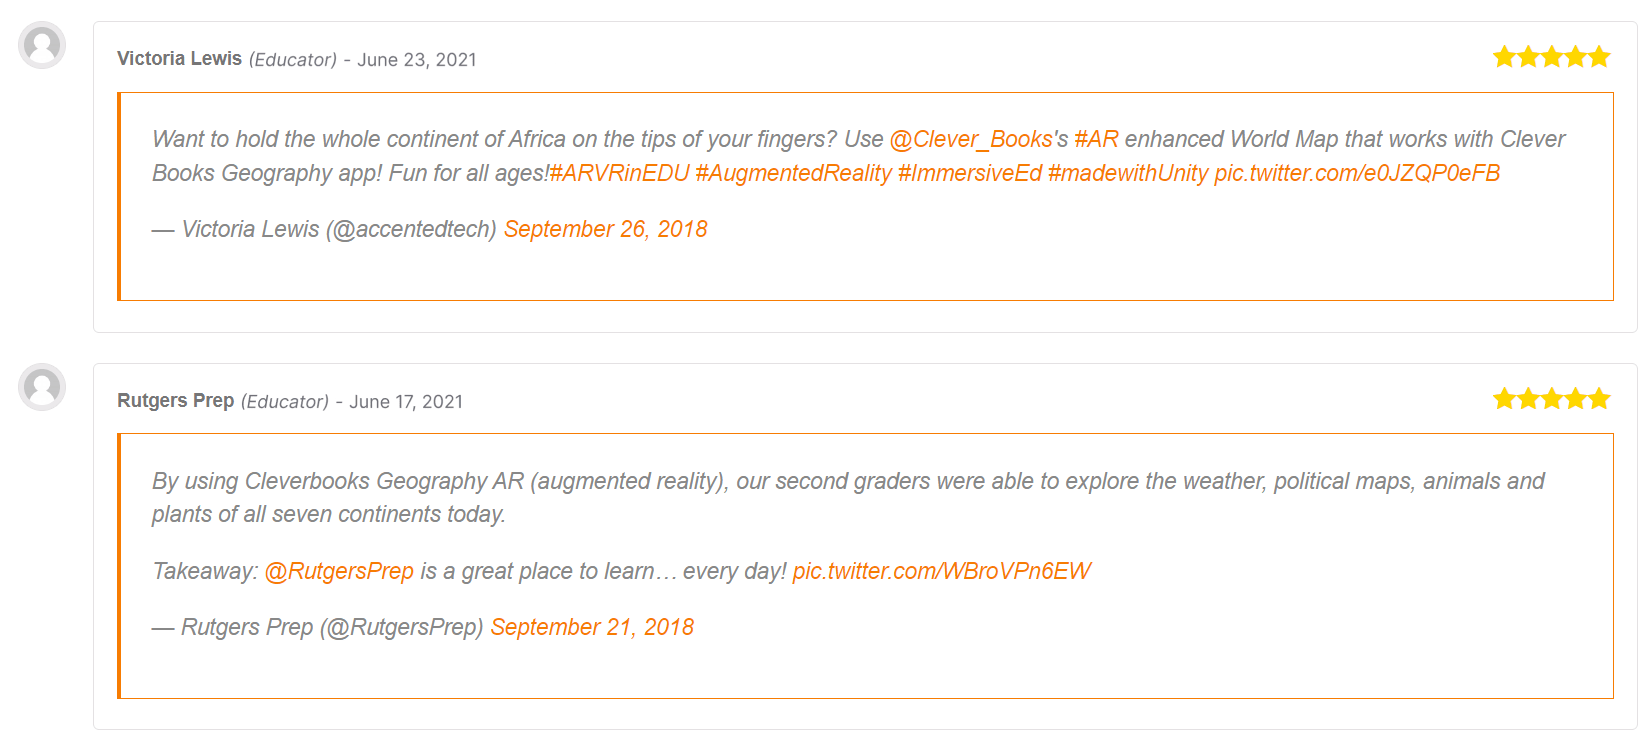Click the third star in Rutgers Prep's rating
Screen dimensions: 1652x749
[1552, 399]
